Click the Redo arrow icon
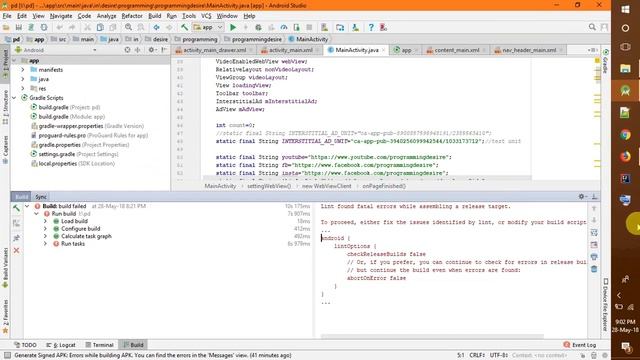This screenshot has width=640, height=360. (72, 27)
